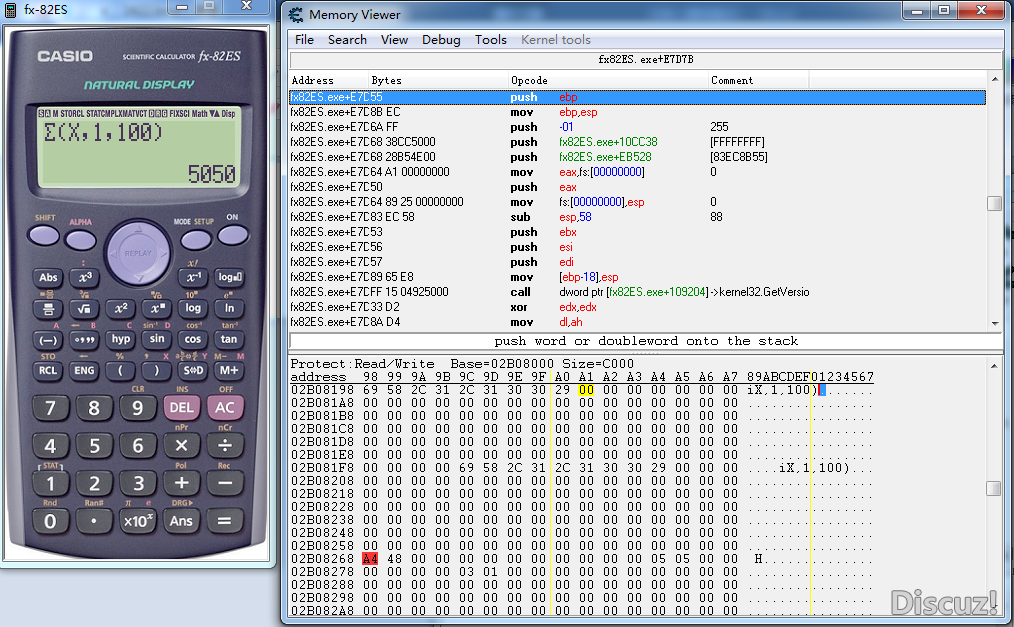This screenshot has height=627, width=1014.
Task: Click the fraction key
Action: pos(49,308)
